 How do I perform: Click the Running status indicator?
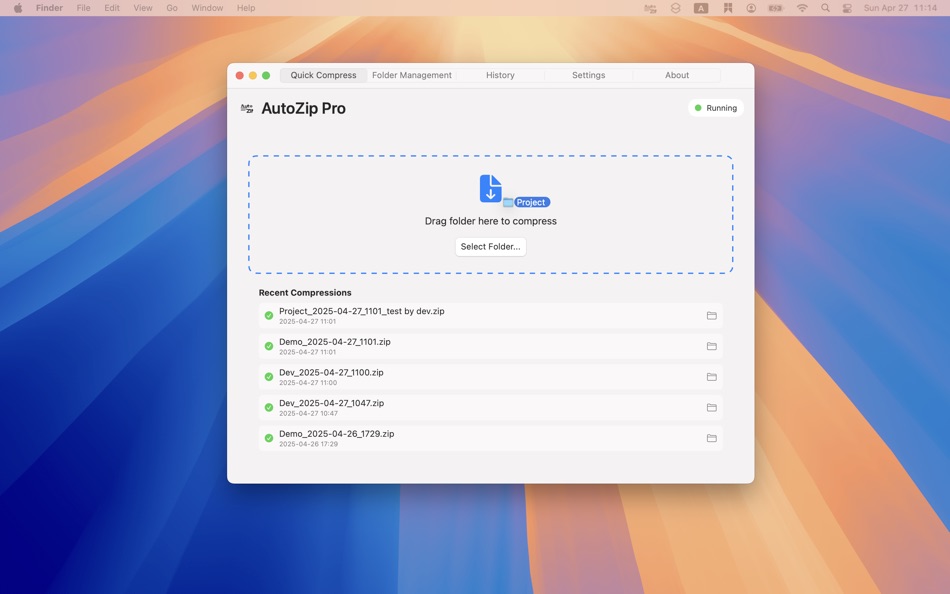tap(716, 108)
